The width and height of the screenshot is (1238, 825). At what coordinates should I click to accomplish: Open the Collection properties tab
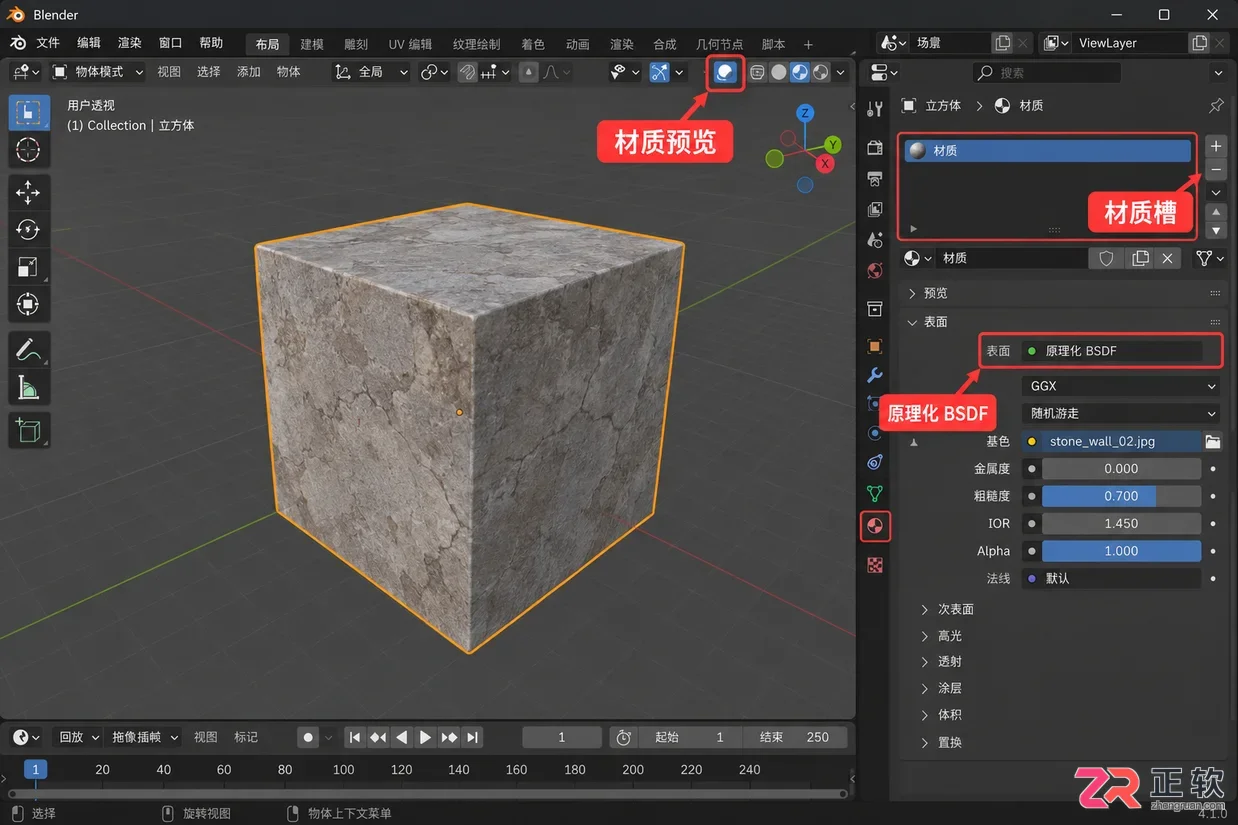coord(875,309)
